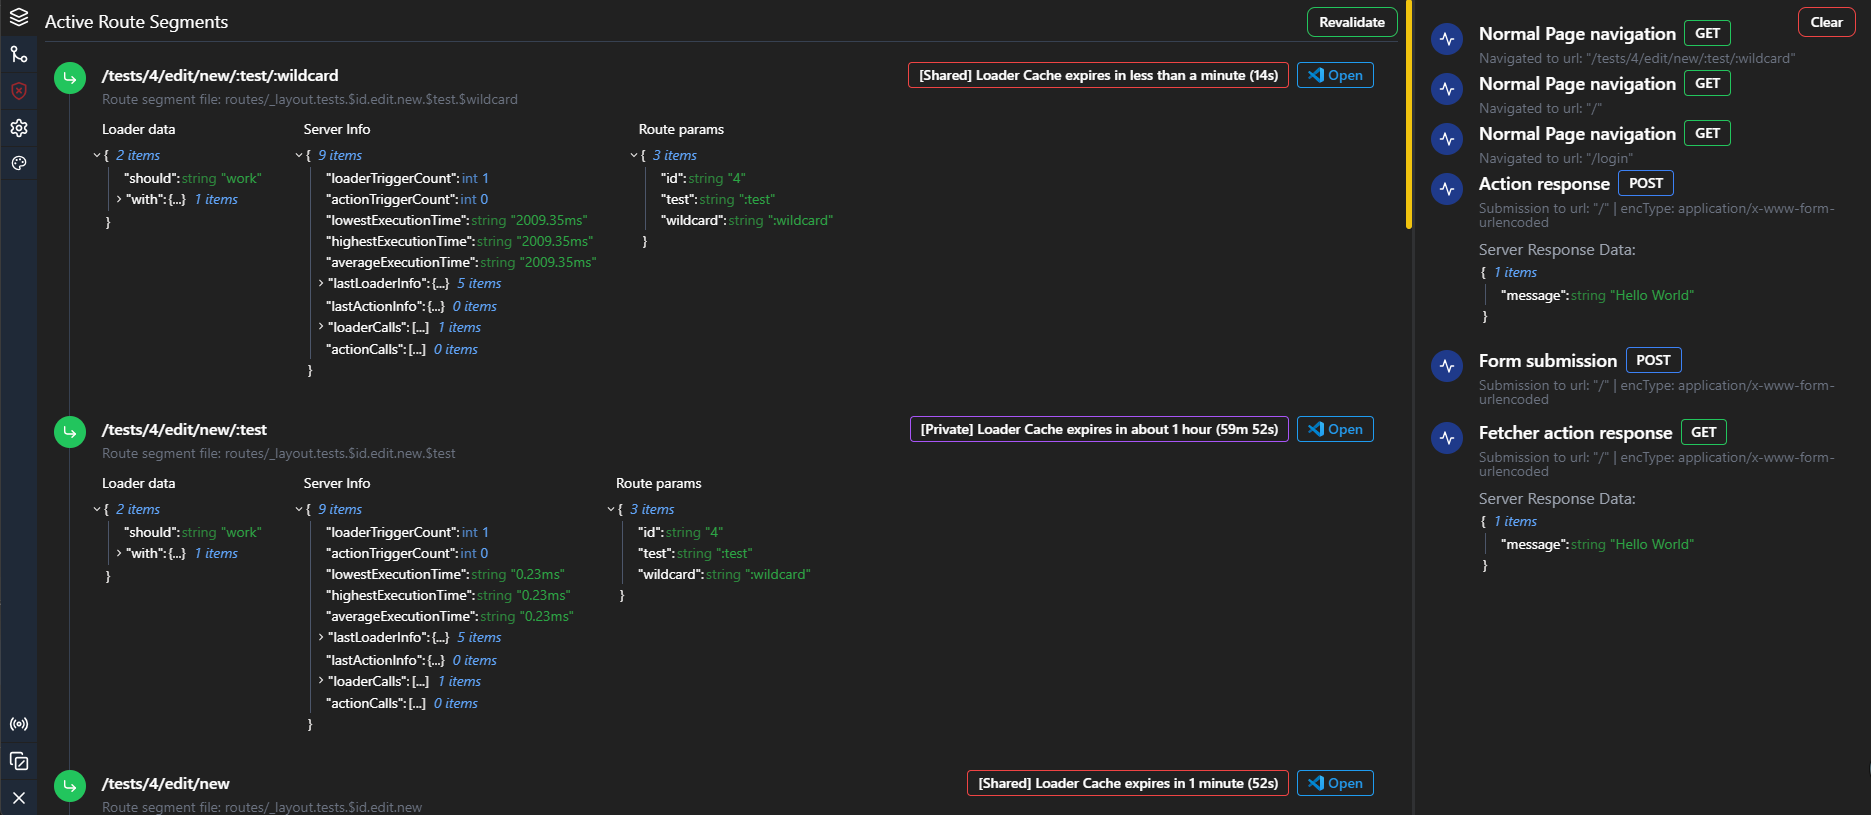Expand "lastLoaderInfo" in the first Server Info
The height and width of the screenshot is (815, 1871).
321,284
